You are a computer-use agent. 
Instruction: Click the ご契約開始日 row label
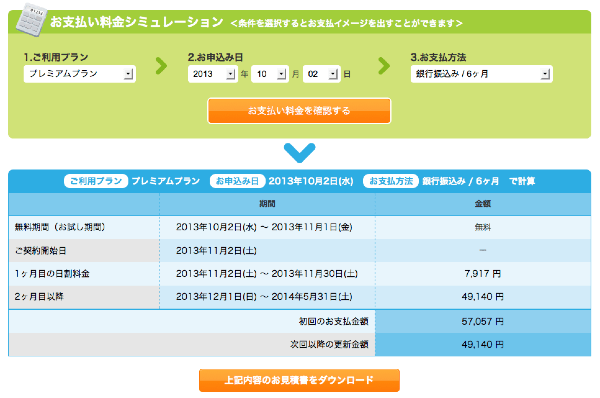coord(41,251)
